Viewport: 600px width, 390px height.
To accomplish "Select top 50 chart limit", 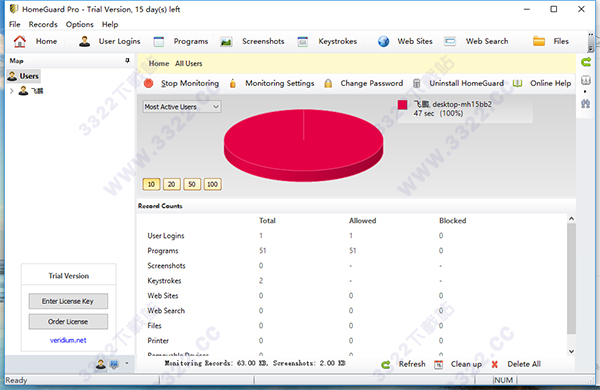I will tap(192, 184).
